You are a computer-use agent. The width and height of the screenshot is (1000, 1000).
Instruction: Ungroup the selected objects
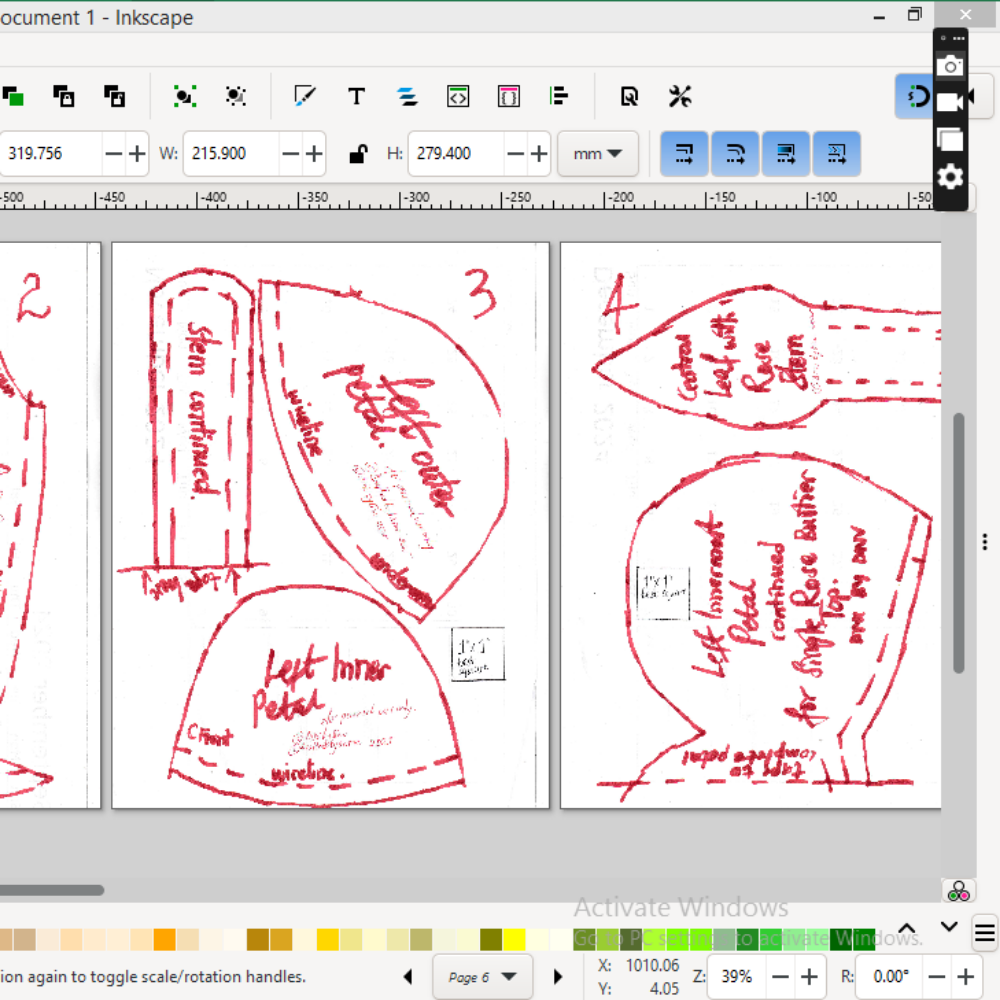click(x=235, y=97)
